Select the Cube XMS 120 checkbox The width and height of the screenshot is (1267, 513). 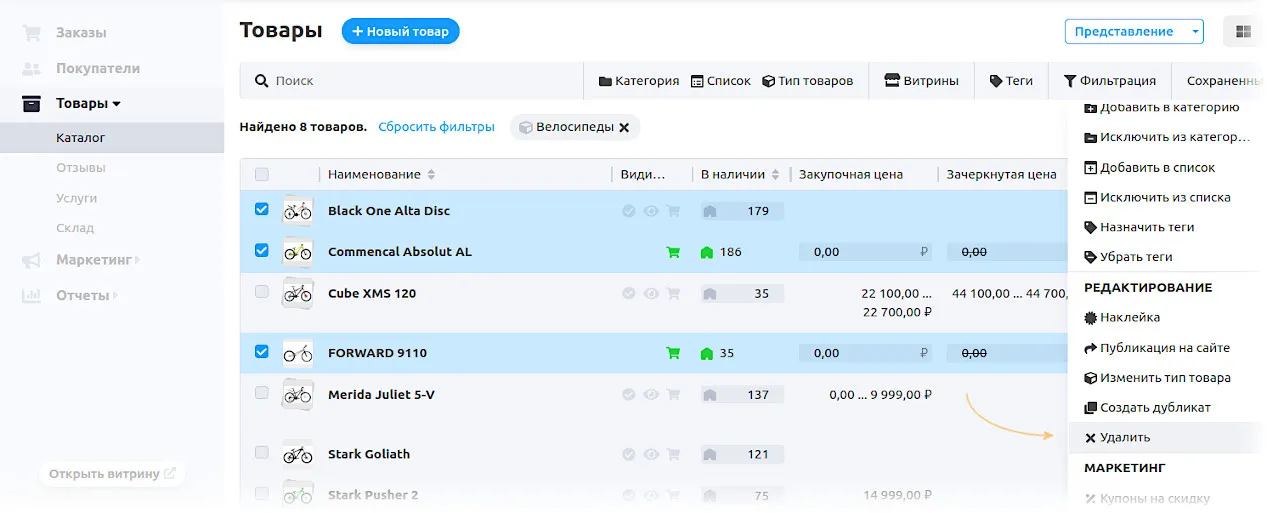(262, 292)
